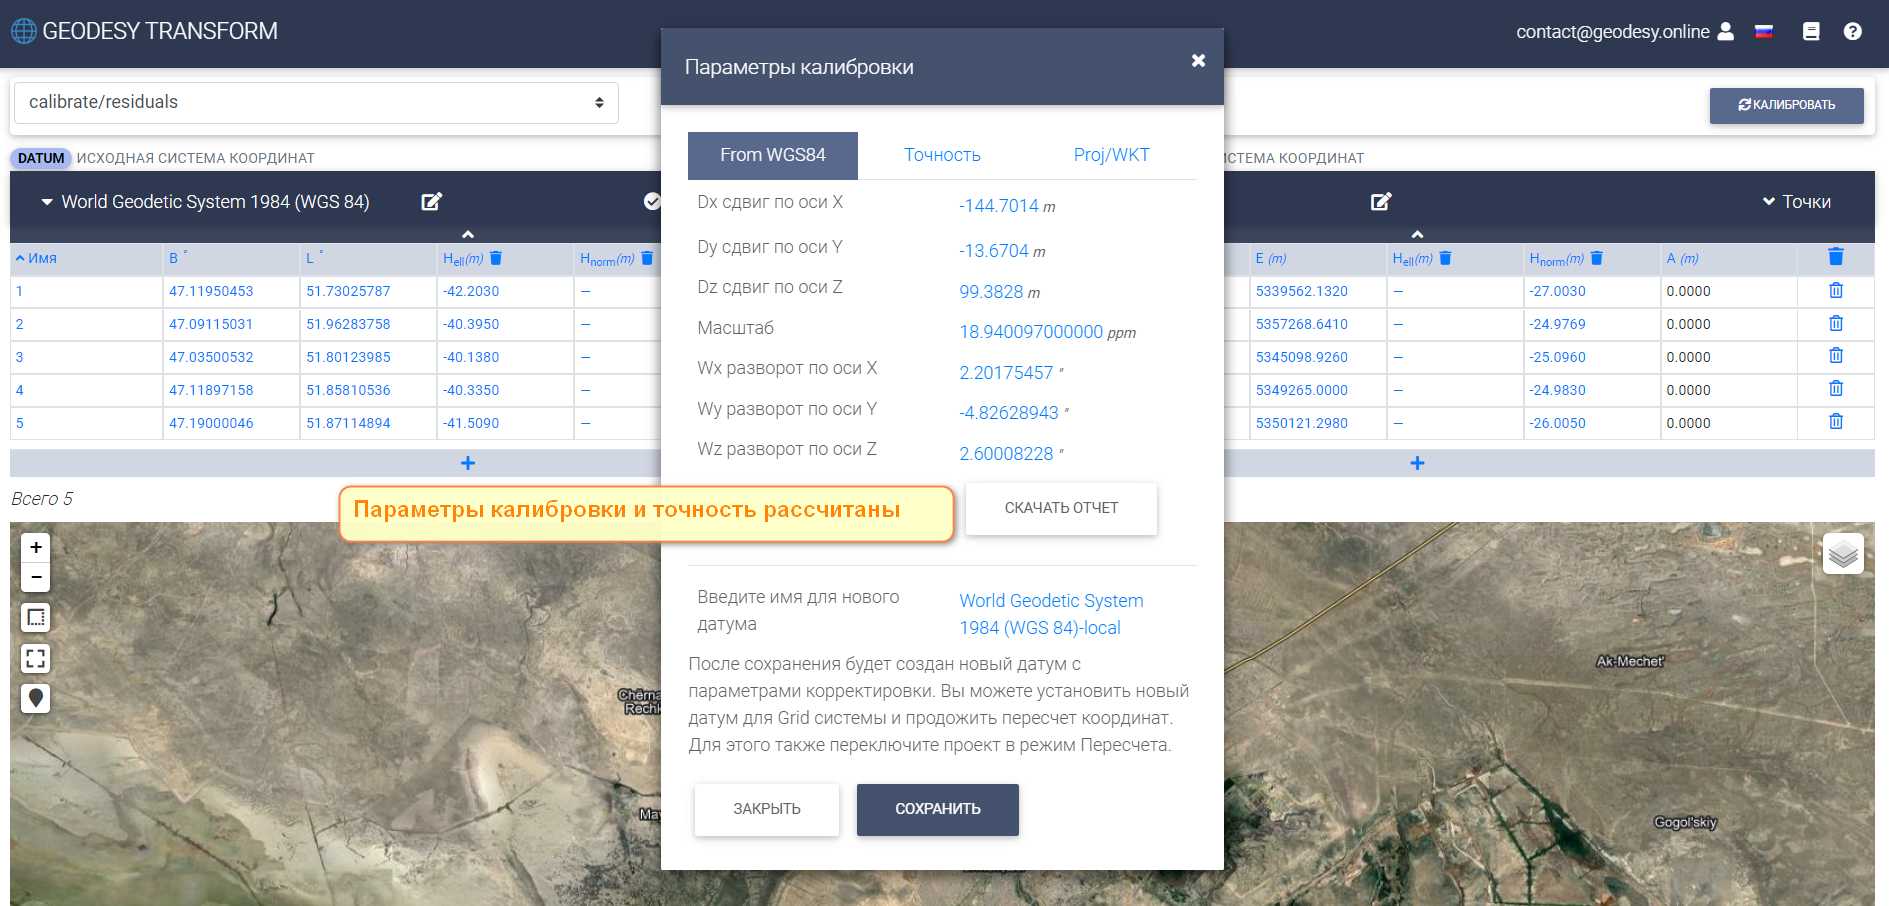Click the edit icon for WGS 84 datum
This screenshot has height=906, width=1889.
pos(431,202)
